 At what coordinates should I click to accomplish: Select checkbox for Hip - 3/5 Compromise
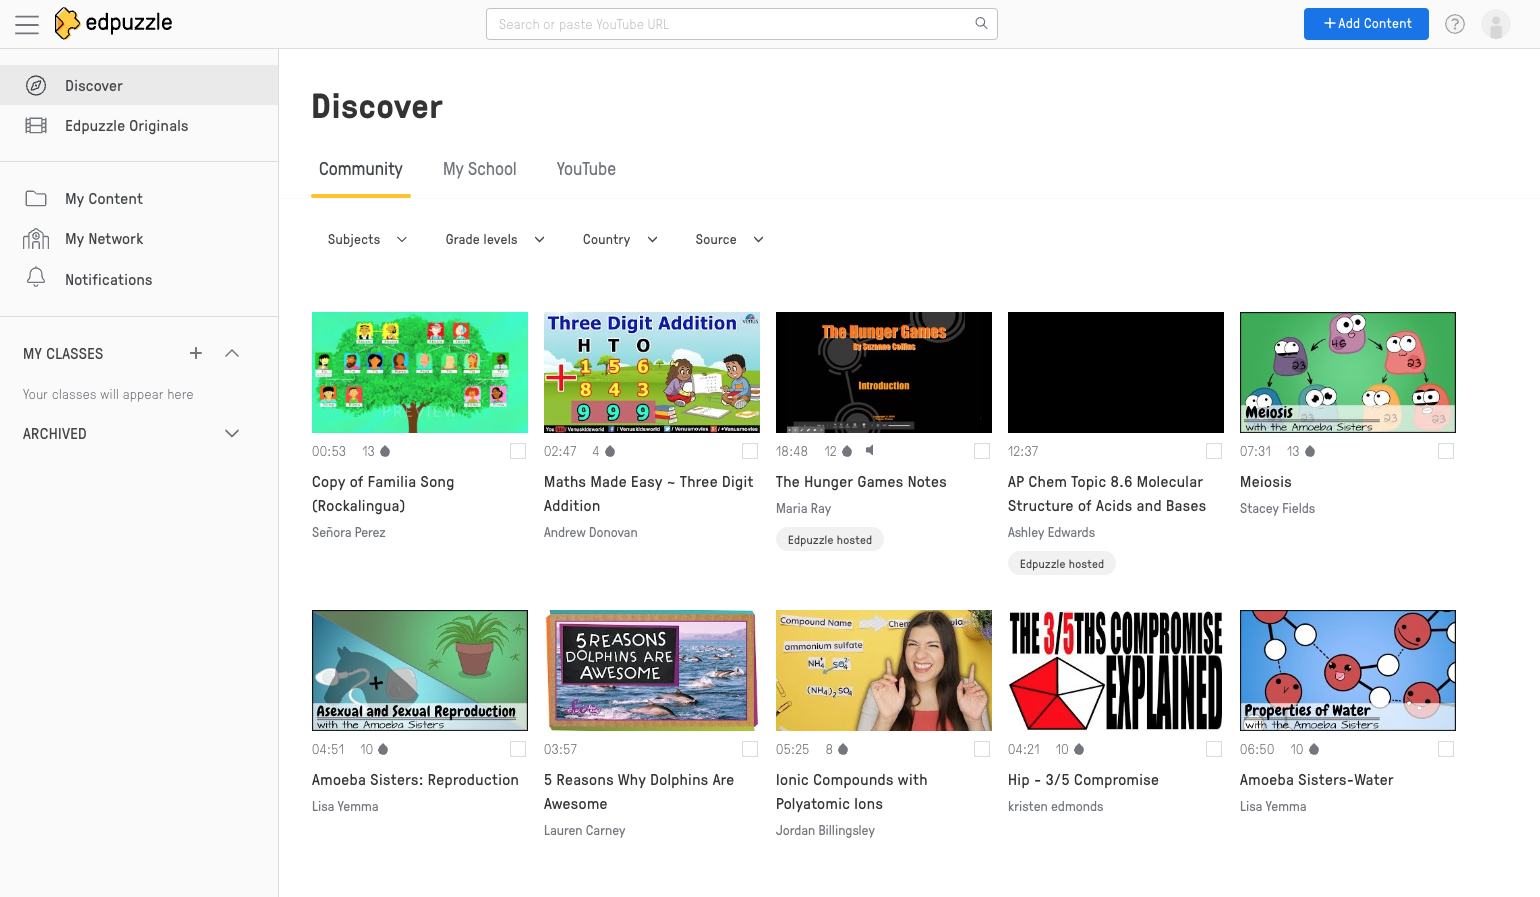(x=1214, y=749)
